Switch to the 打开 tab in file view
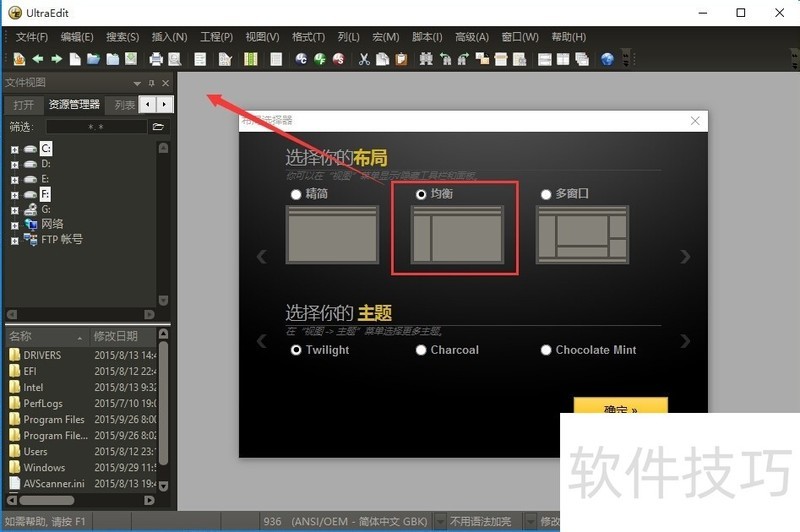 23,105
